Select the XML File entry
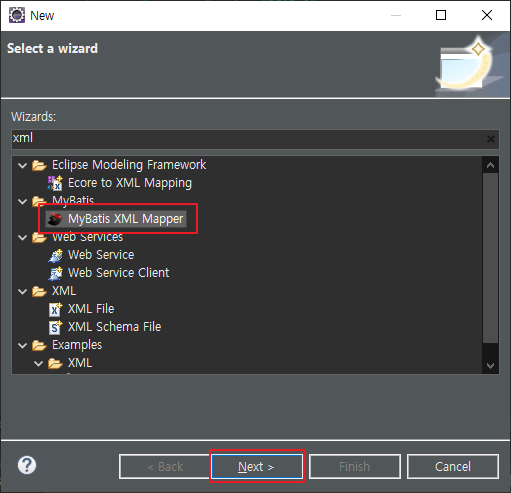The image size is (511, 493). pyautogui.click(x=91, y=309)
